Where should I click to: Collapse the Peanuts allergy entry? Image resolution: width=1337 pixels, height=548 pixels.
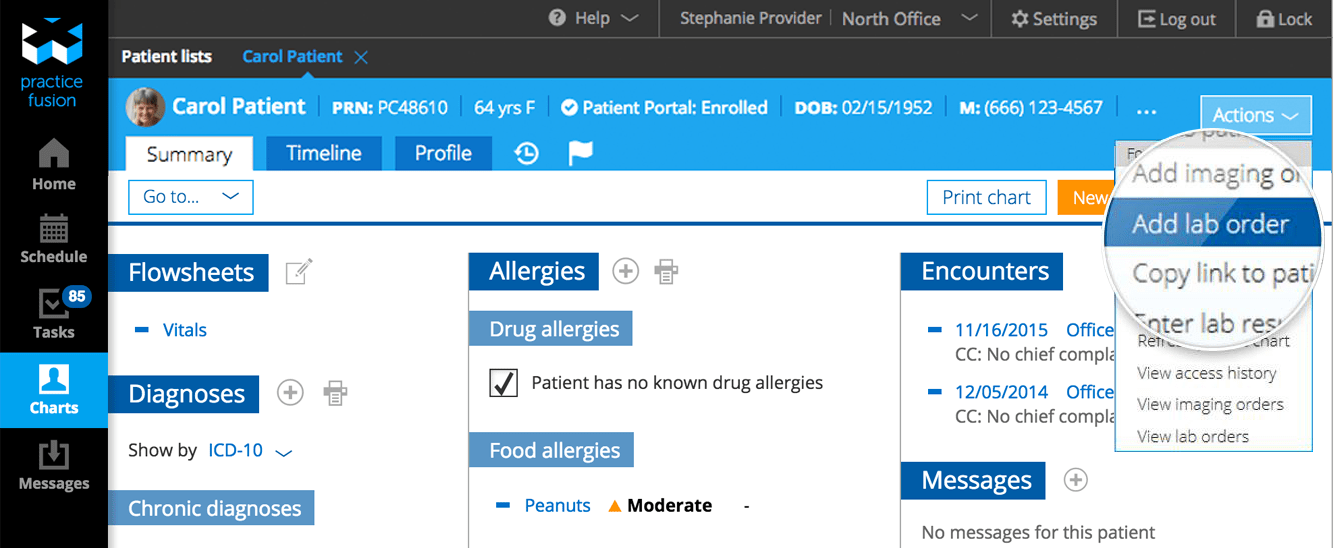[x=503, y=506]
